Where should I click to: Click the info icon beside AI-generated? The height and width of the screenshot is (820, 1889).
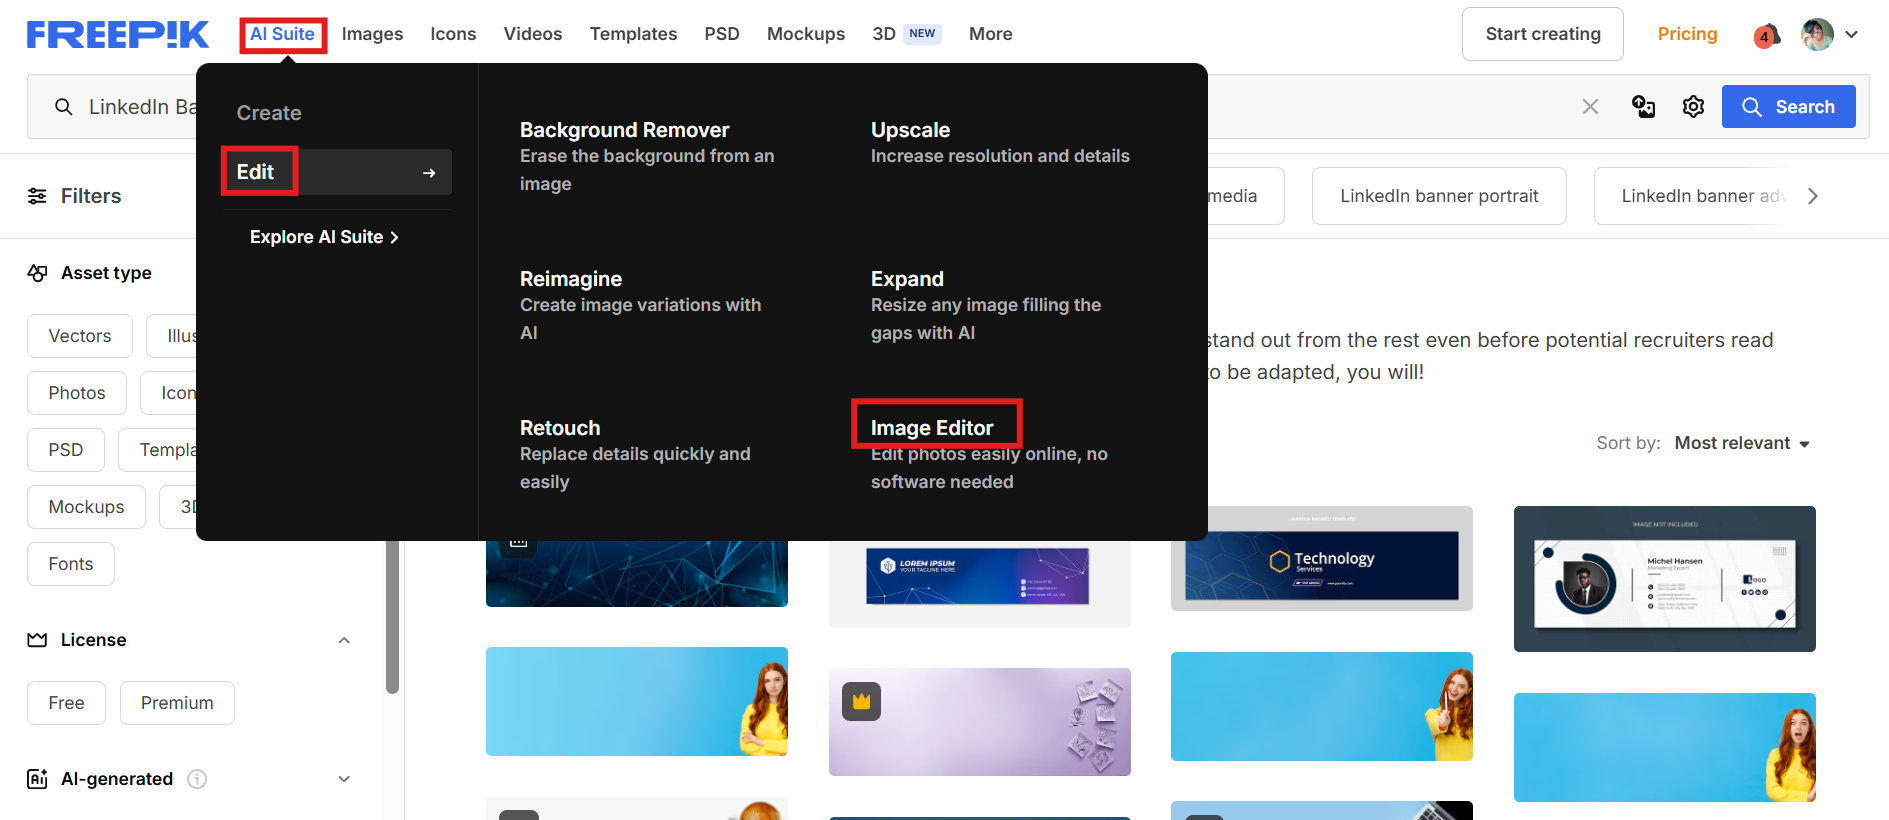(x=197, y=779)
